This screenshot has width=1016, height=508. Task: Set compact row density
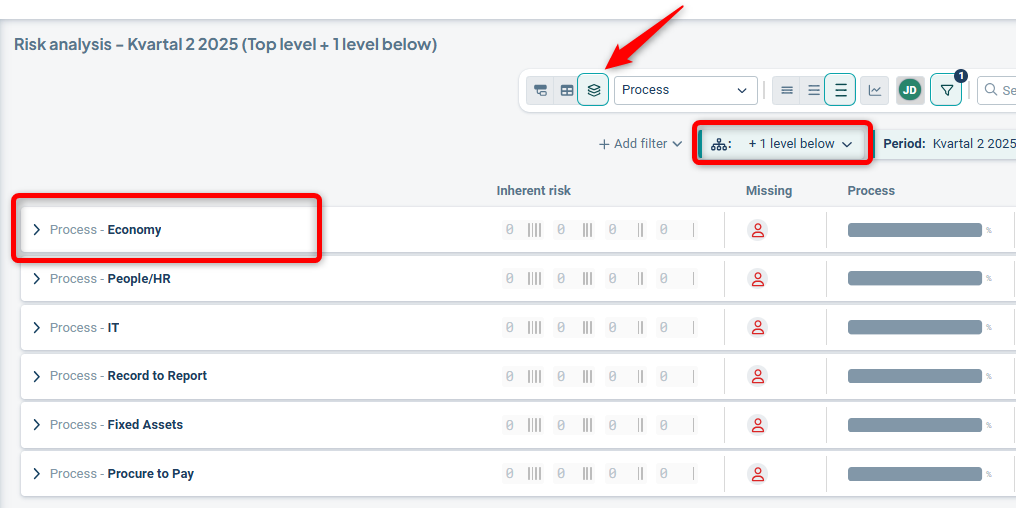[x=787, y=90]
